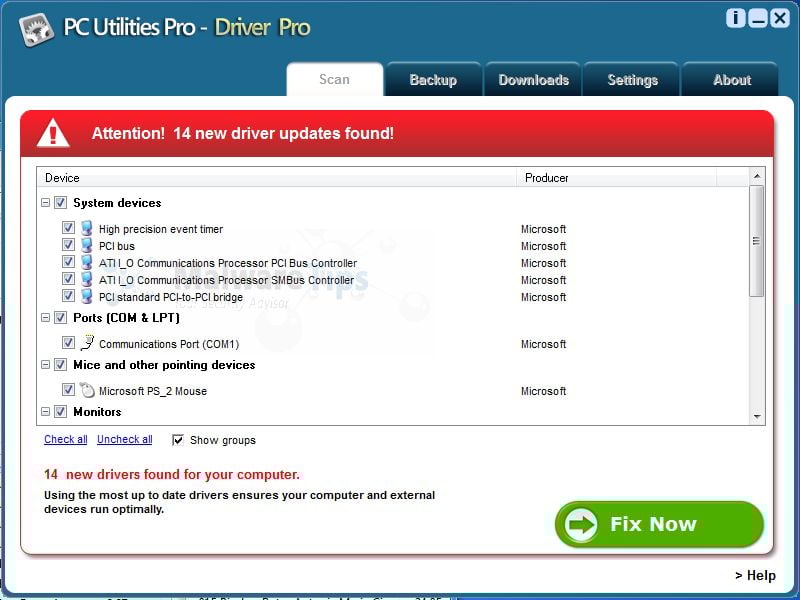Click the PCI bus device icon
The image size is (800, 600).
87,245
